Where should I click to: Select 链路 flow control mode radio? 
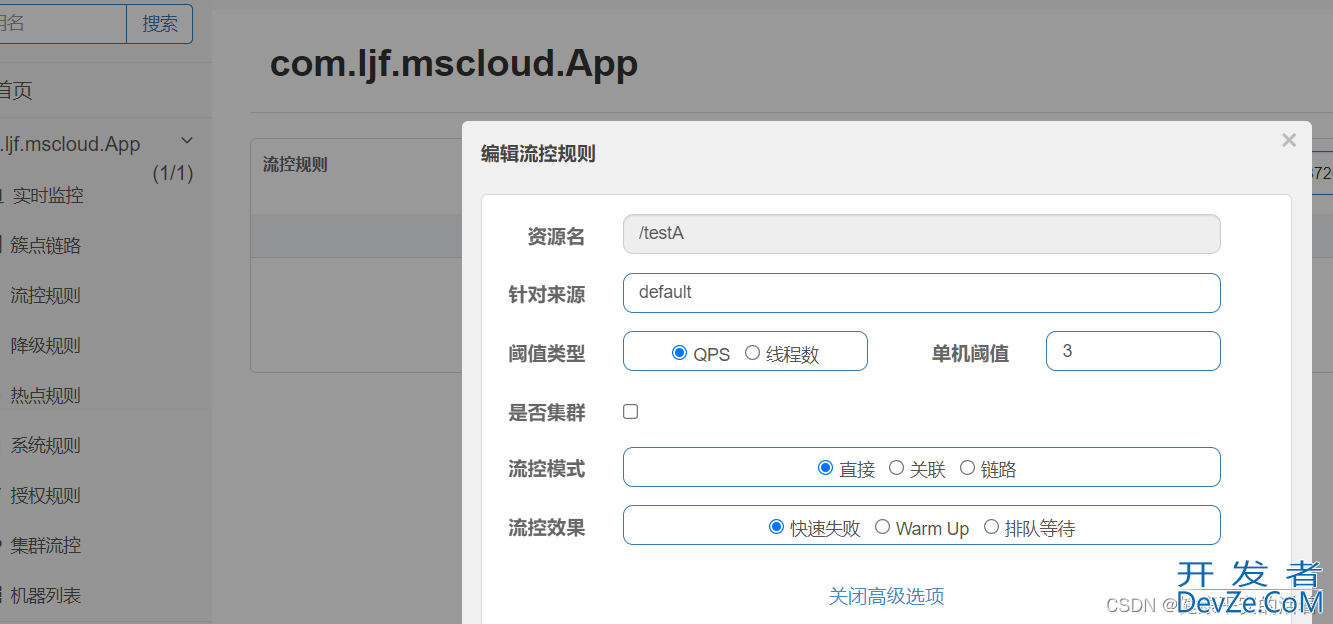point(967,468)
